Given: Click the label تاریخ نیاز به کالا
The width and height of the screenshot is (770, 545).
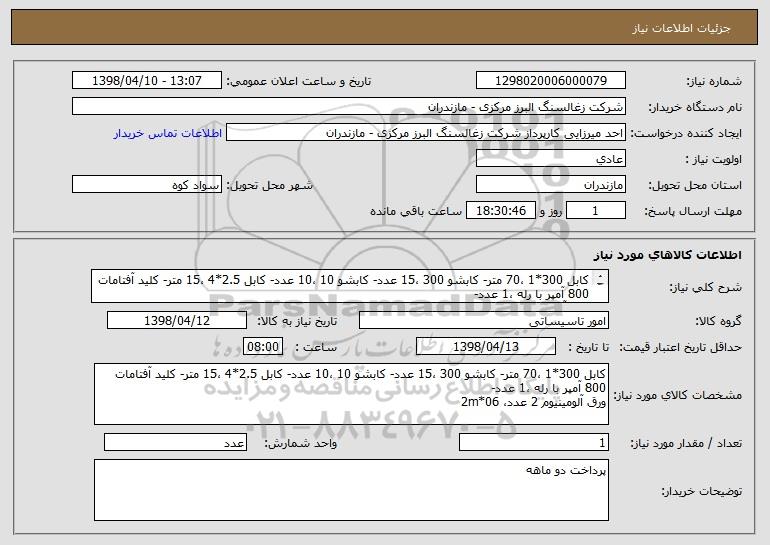Looking at the screenshot, I should pos(297,321).
